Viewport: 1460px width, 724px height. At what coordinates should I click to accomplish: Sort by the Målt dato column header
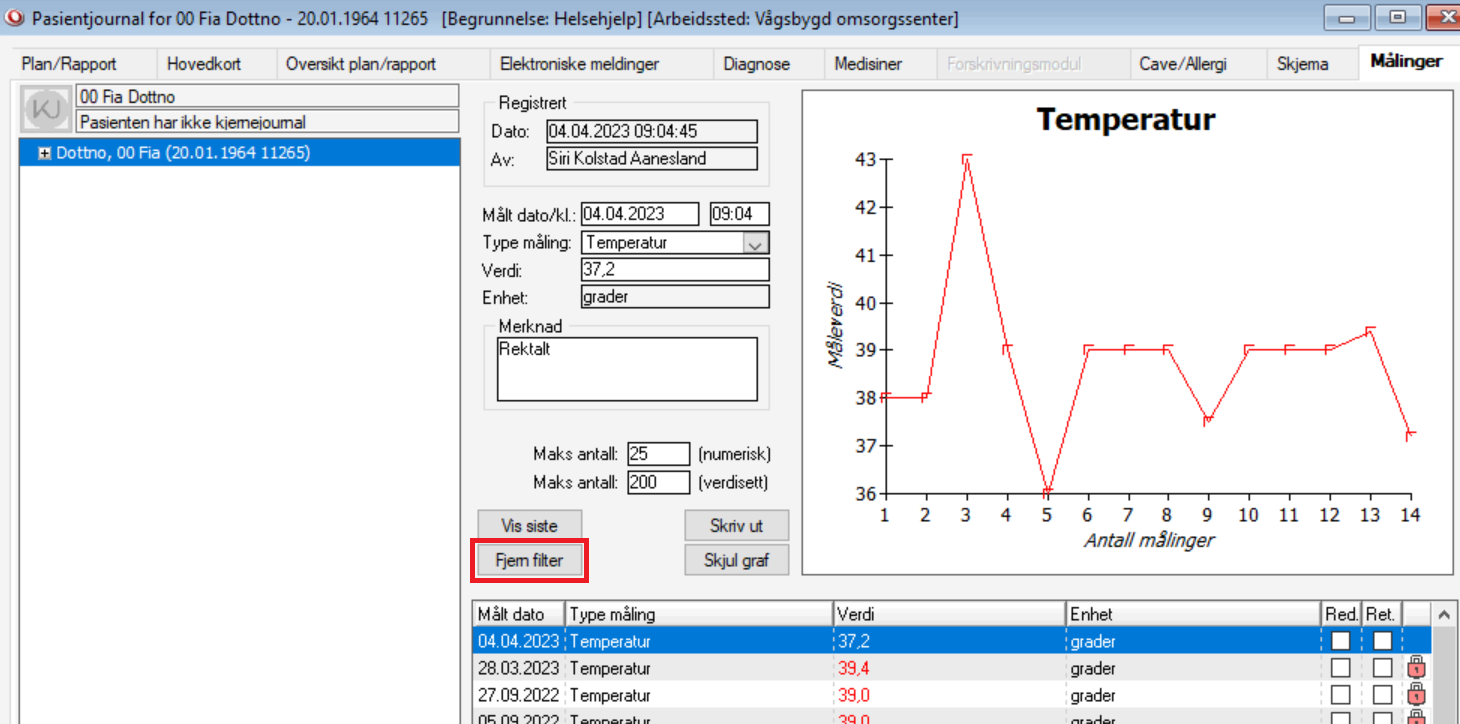coord(519,614)
